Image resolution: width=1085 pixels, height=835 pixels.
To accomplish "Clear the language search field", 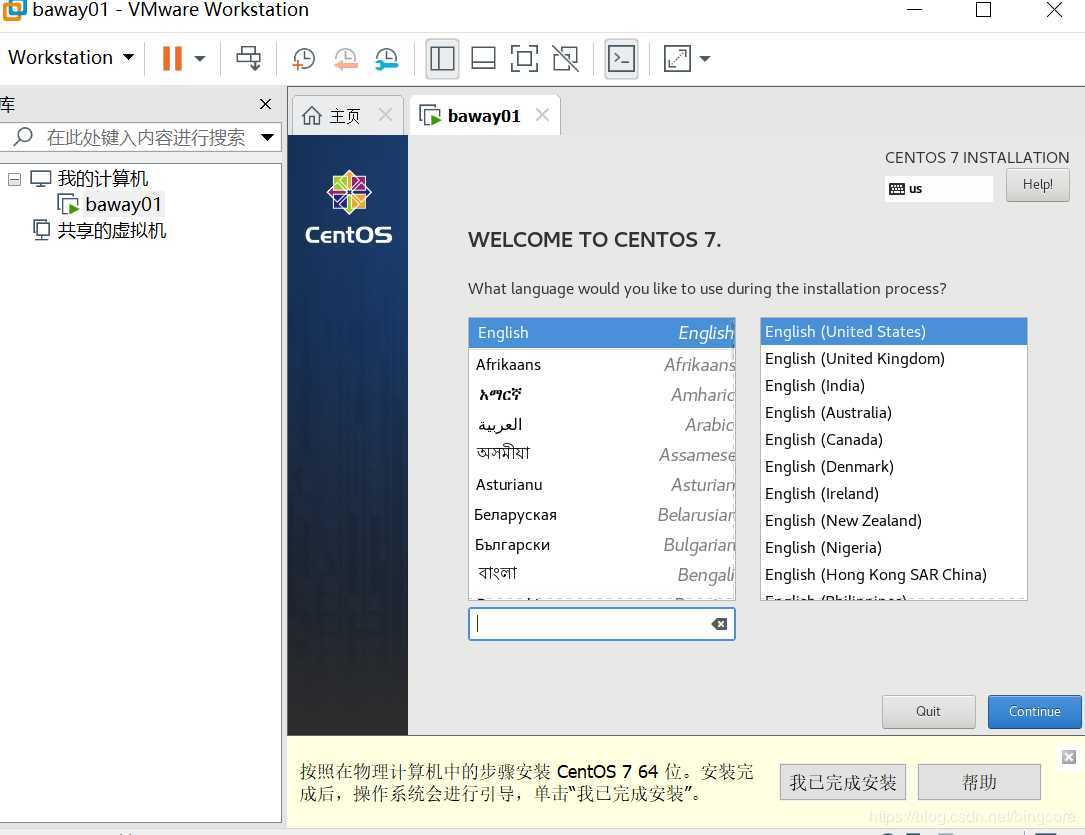I will (719, 624).
